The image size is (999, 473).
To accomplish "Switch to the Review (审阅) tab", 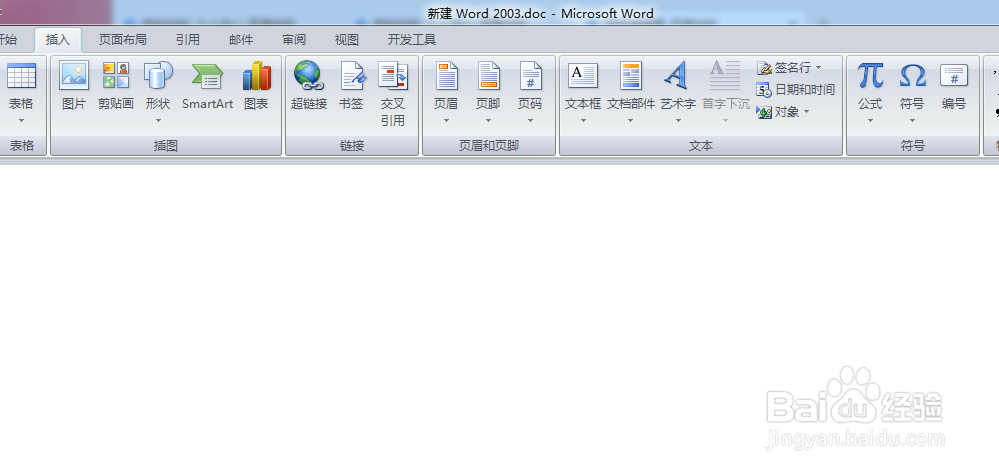I will click(294, 40).
